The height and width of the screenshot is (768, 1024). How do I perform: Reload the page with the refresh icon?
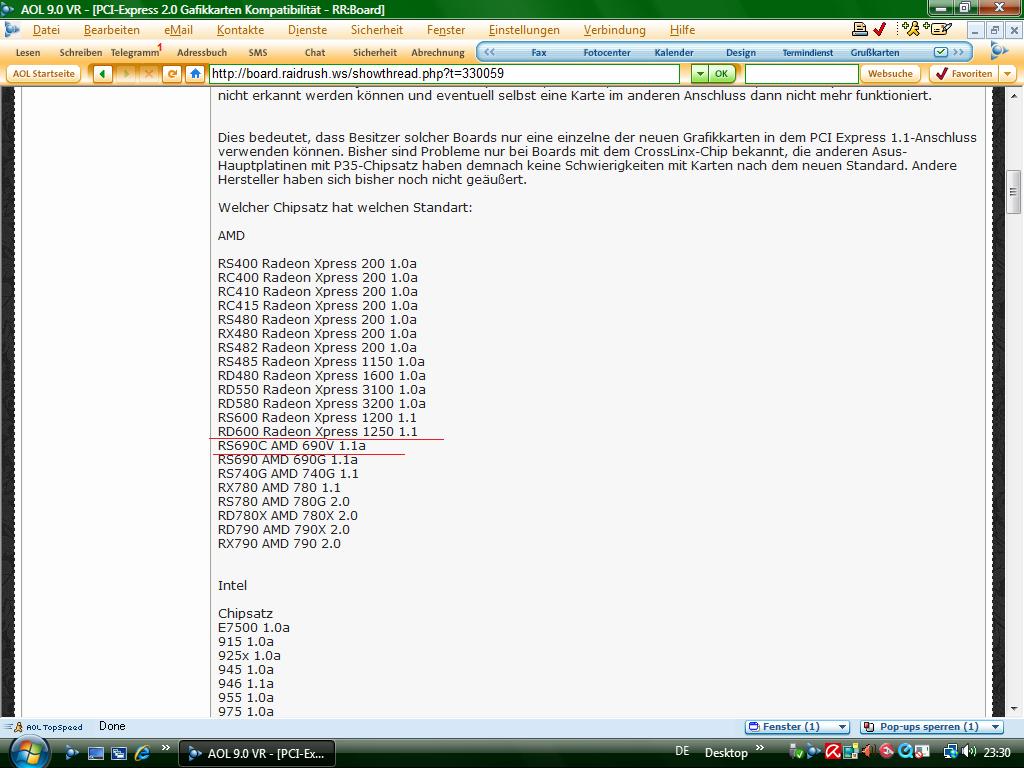(x=172, y=74)
